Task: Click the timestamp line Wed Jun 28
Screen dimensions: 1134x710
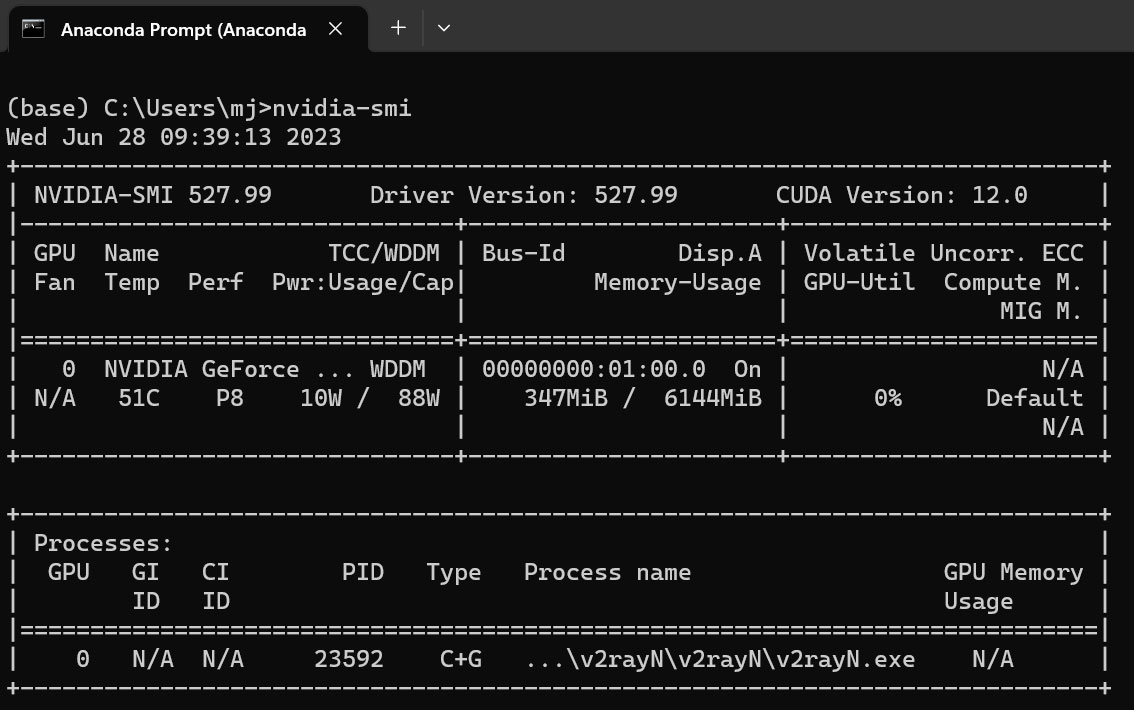Action: (173, 137)
